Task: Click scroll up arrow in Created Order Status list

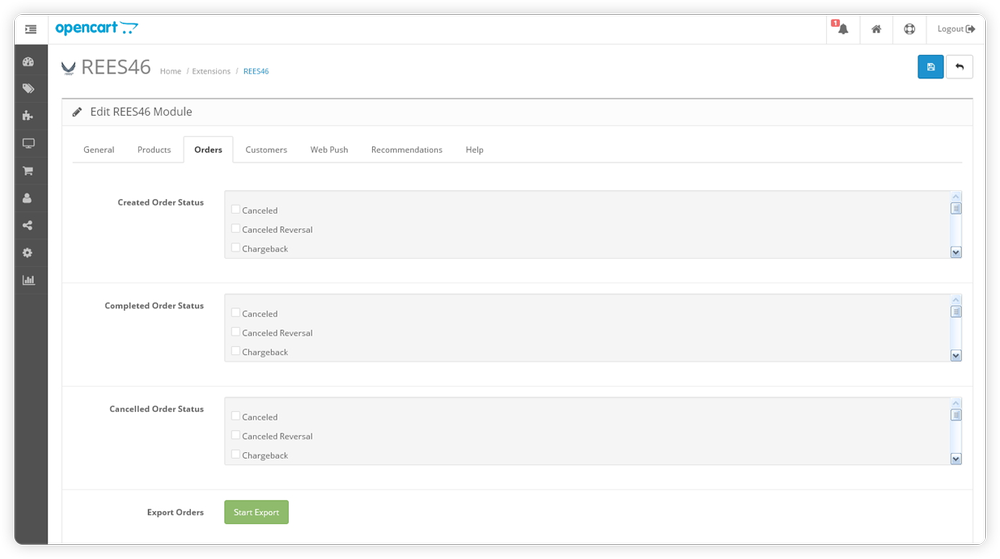Action: [x=955, y=196]
